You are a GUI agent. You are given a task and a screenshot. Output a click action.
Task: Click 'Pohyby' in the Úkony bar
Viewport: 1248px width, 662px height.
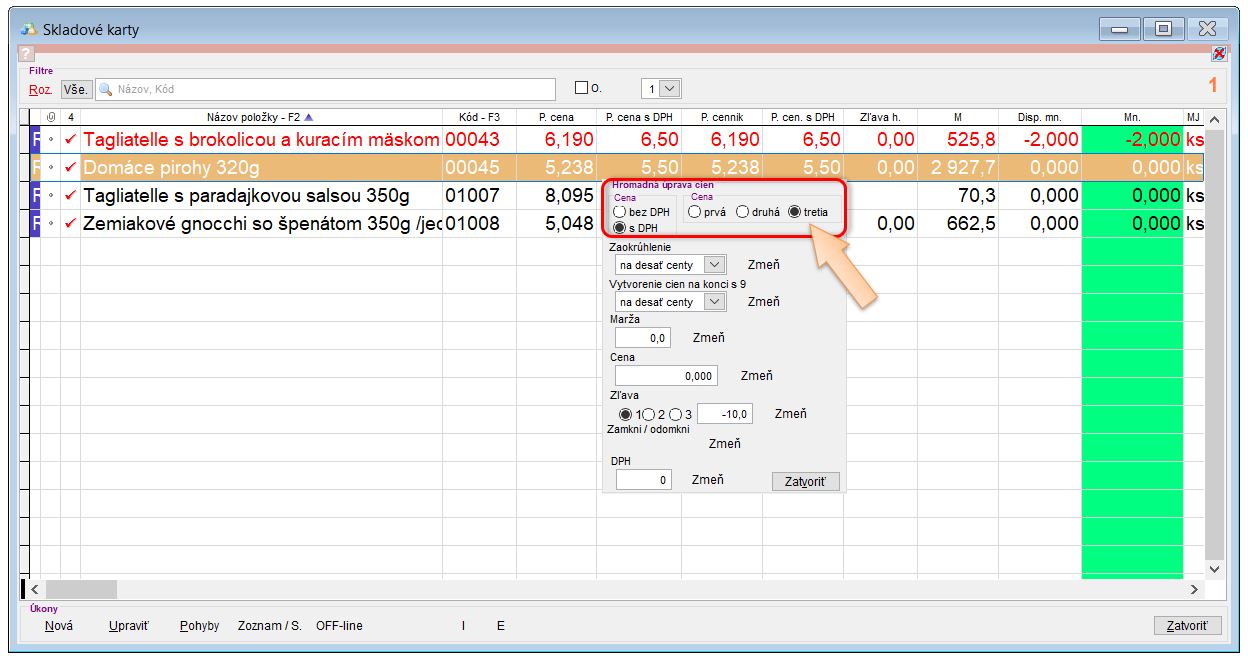[199, 626]
